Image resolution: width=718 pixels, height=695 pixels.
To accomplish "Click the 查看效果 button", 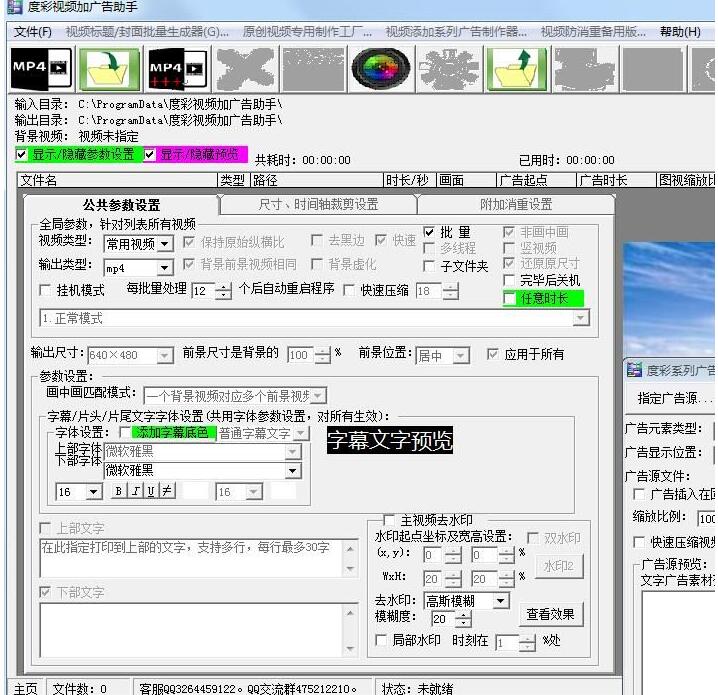I will click(x=550, y=614).
